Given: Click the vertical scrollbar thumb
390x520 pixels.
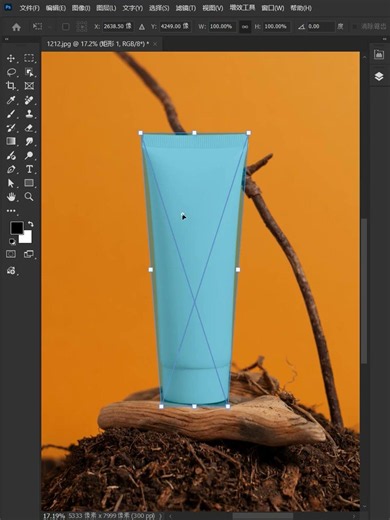Looking at the screenshot, I should 364,290.
